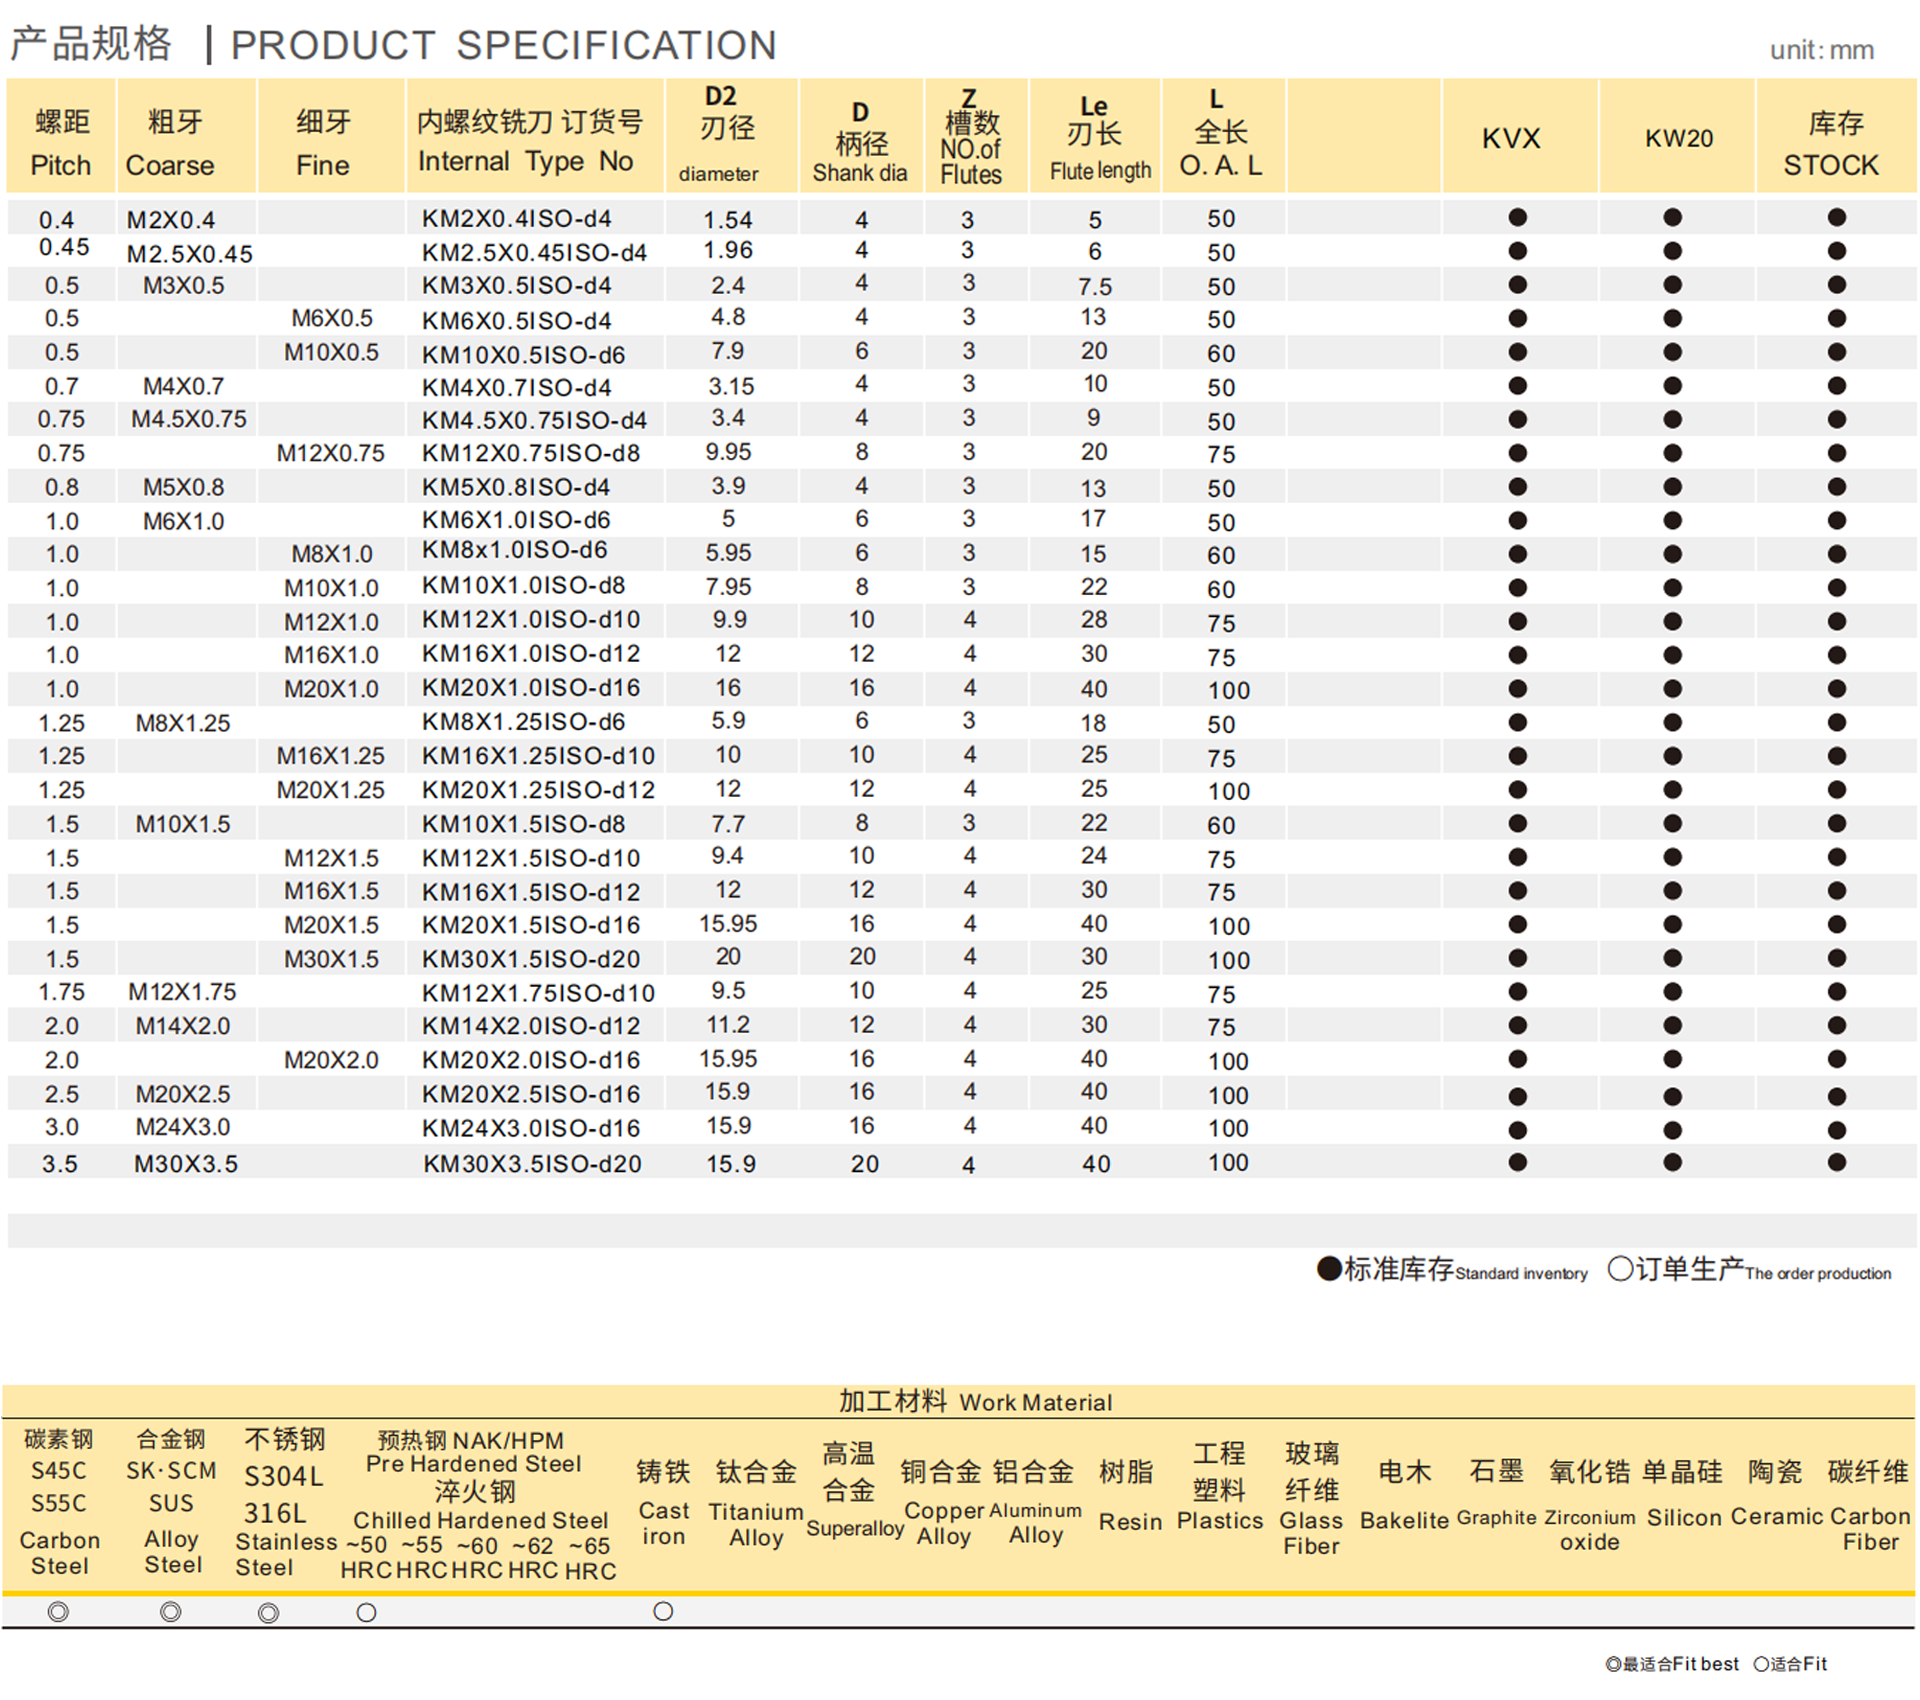Click the Pre Hardened Steel fit circle
Image resolution: width=1920 pixels, height=1700 pixels.
coord(366,1613)
